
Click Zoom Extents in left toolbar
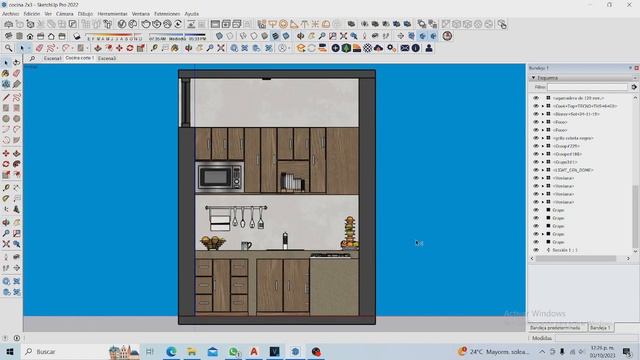[x=6, y=244]
